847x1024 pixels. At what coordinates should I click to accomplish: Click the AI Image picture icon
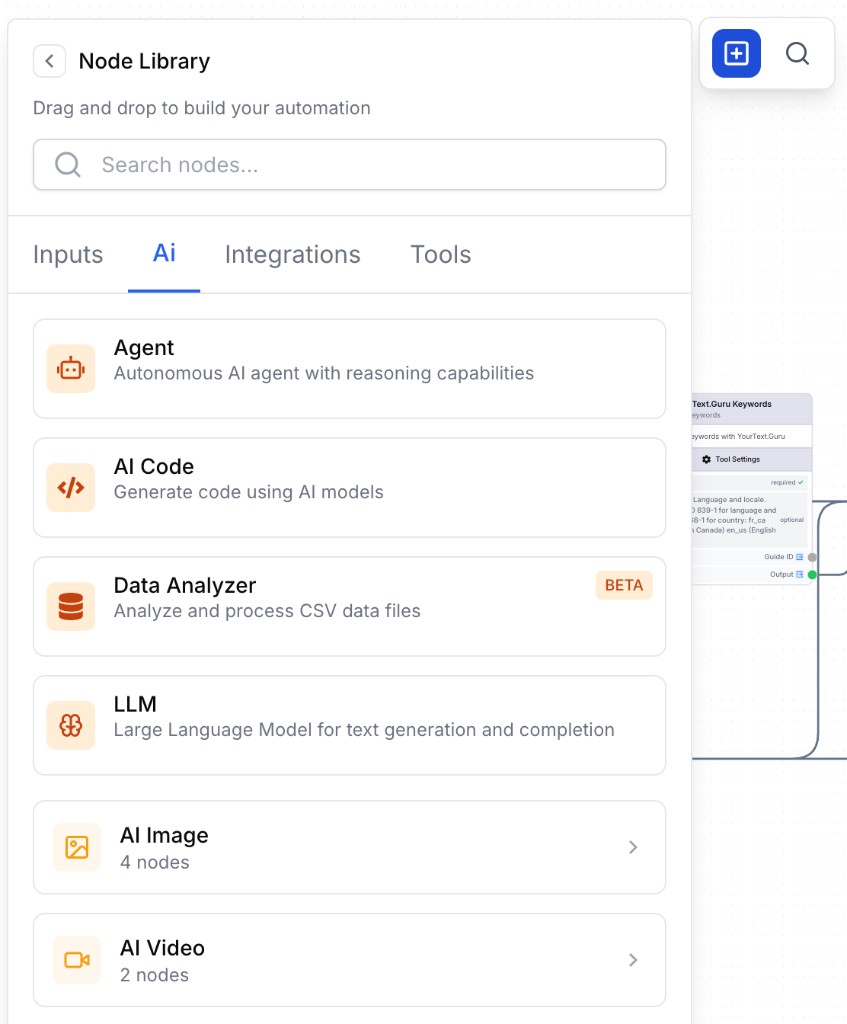[77, 848]
